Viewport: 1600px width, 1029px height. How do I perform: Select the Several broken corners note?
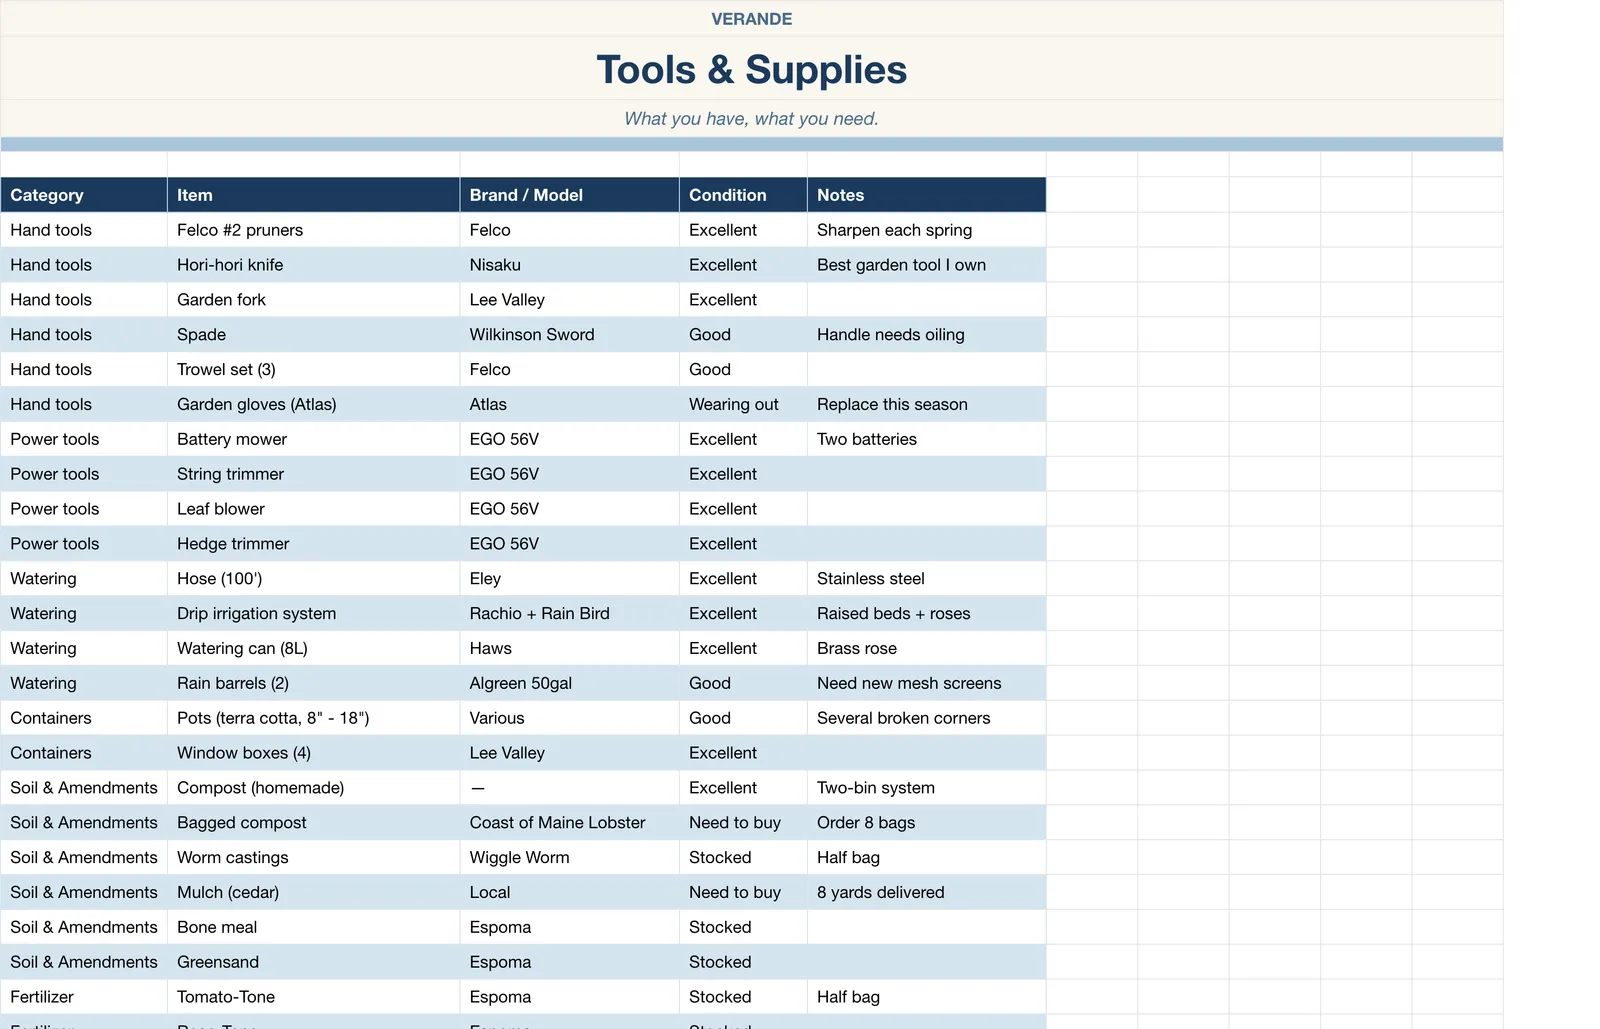[x=926, y=718]
